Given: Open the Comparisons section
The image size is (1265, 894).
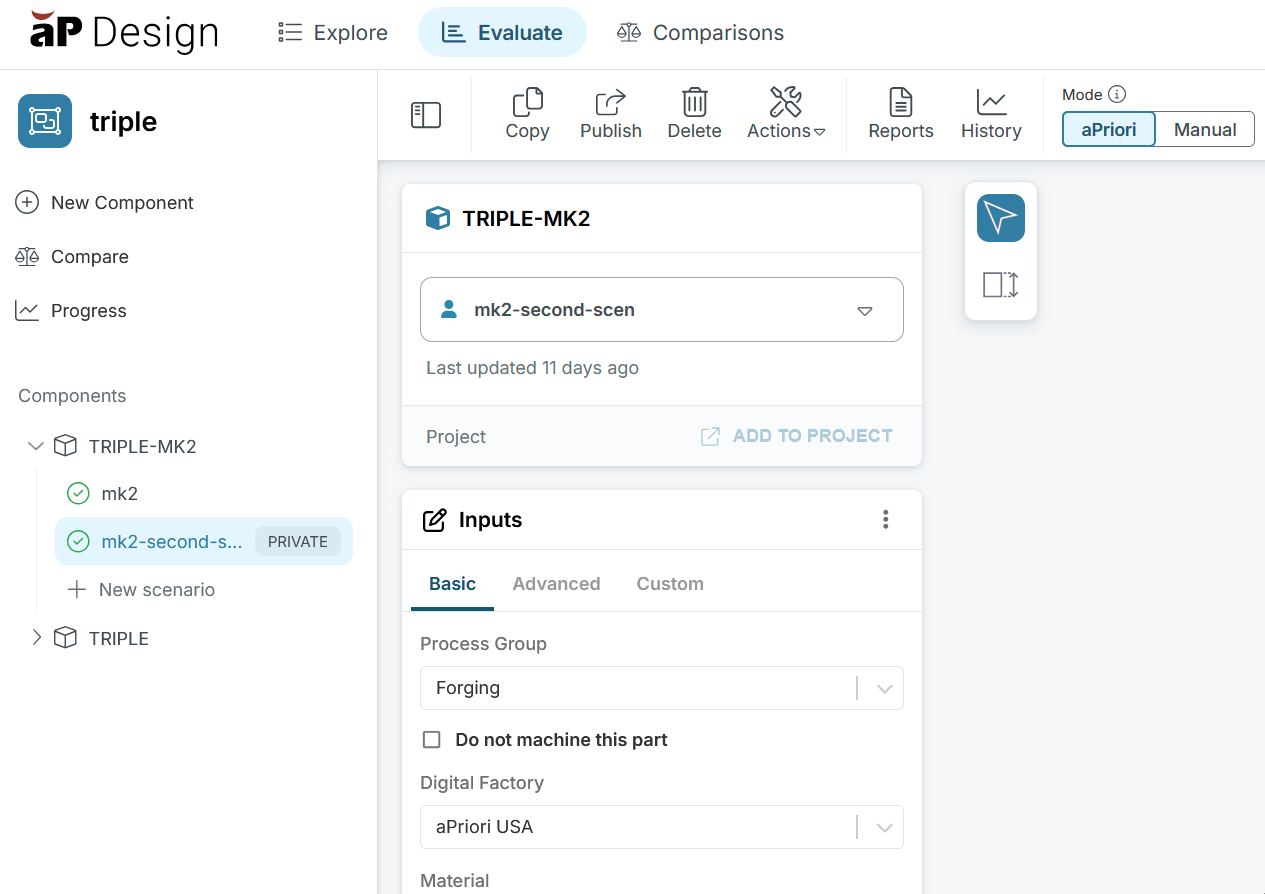Looking at the screenshot, I should (700, 33).
